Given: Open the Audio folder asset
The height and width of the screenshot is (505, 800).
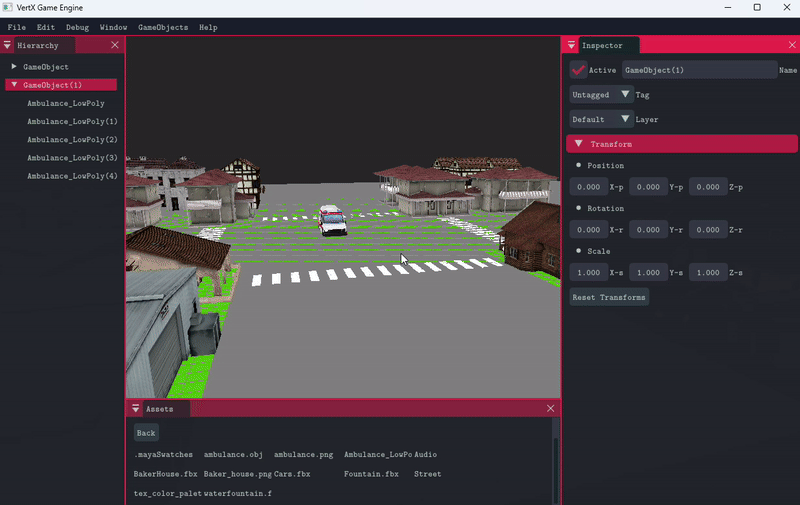Looking at the screenshot, I should pos(426,454).
